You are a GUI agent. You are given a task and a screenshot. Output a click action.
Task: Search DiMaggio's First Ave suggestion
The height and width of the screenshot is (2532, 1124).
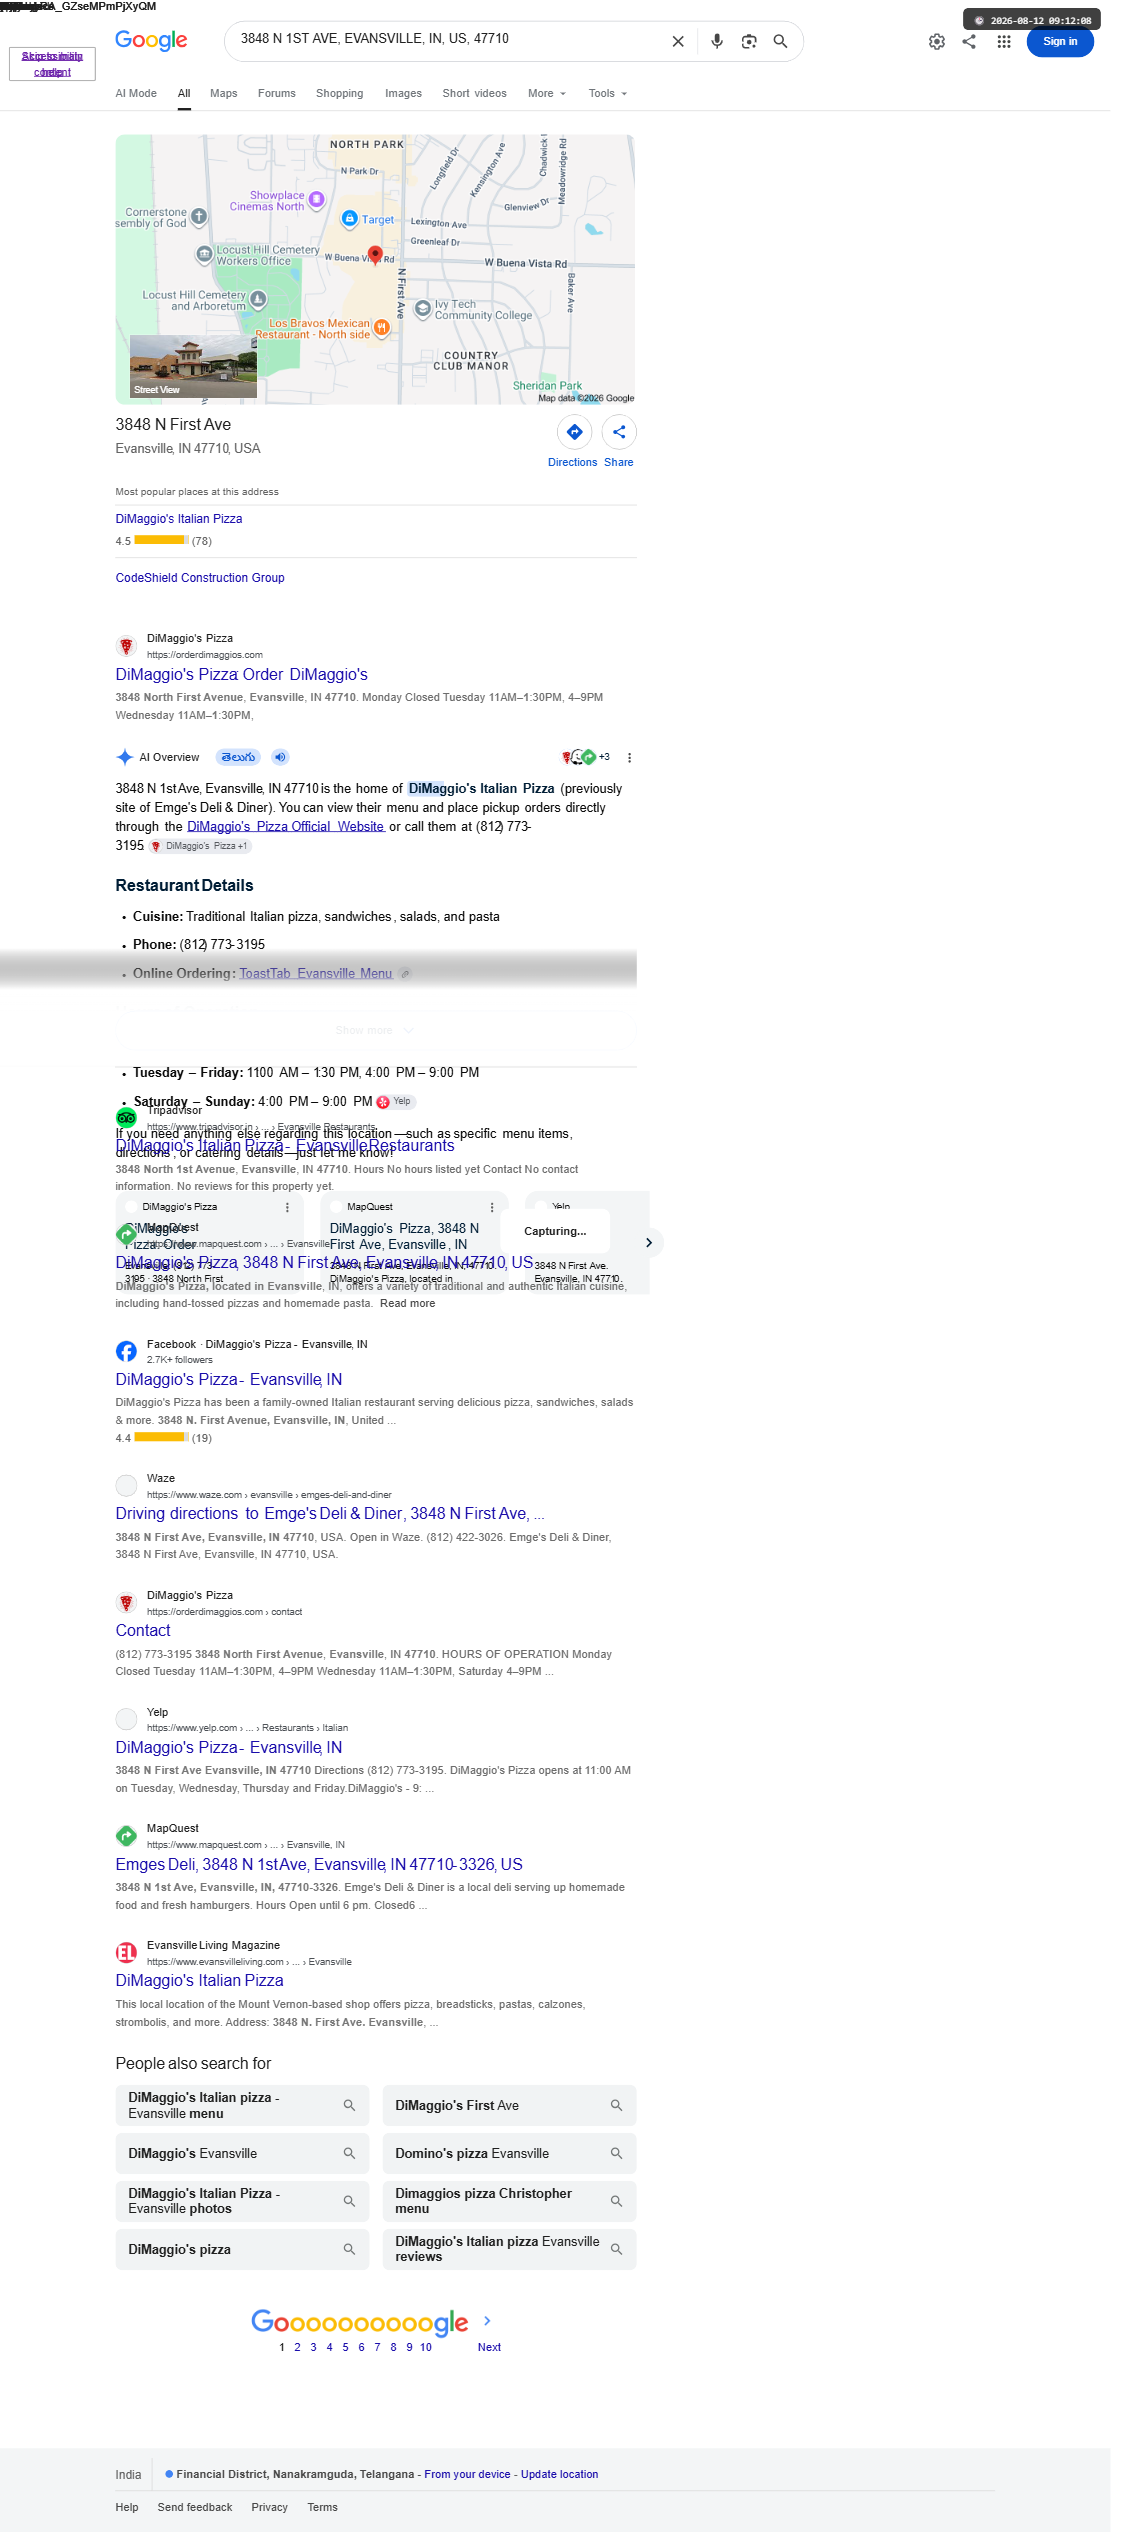509,2105
